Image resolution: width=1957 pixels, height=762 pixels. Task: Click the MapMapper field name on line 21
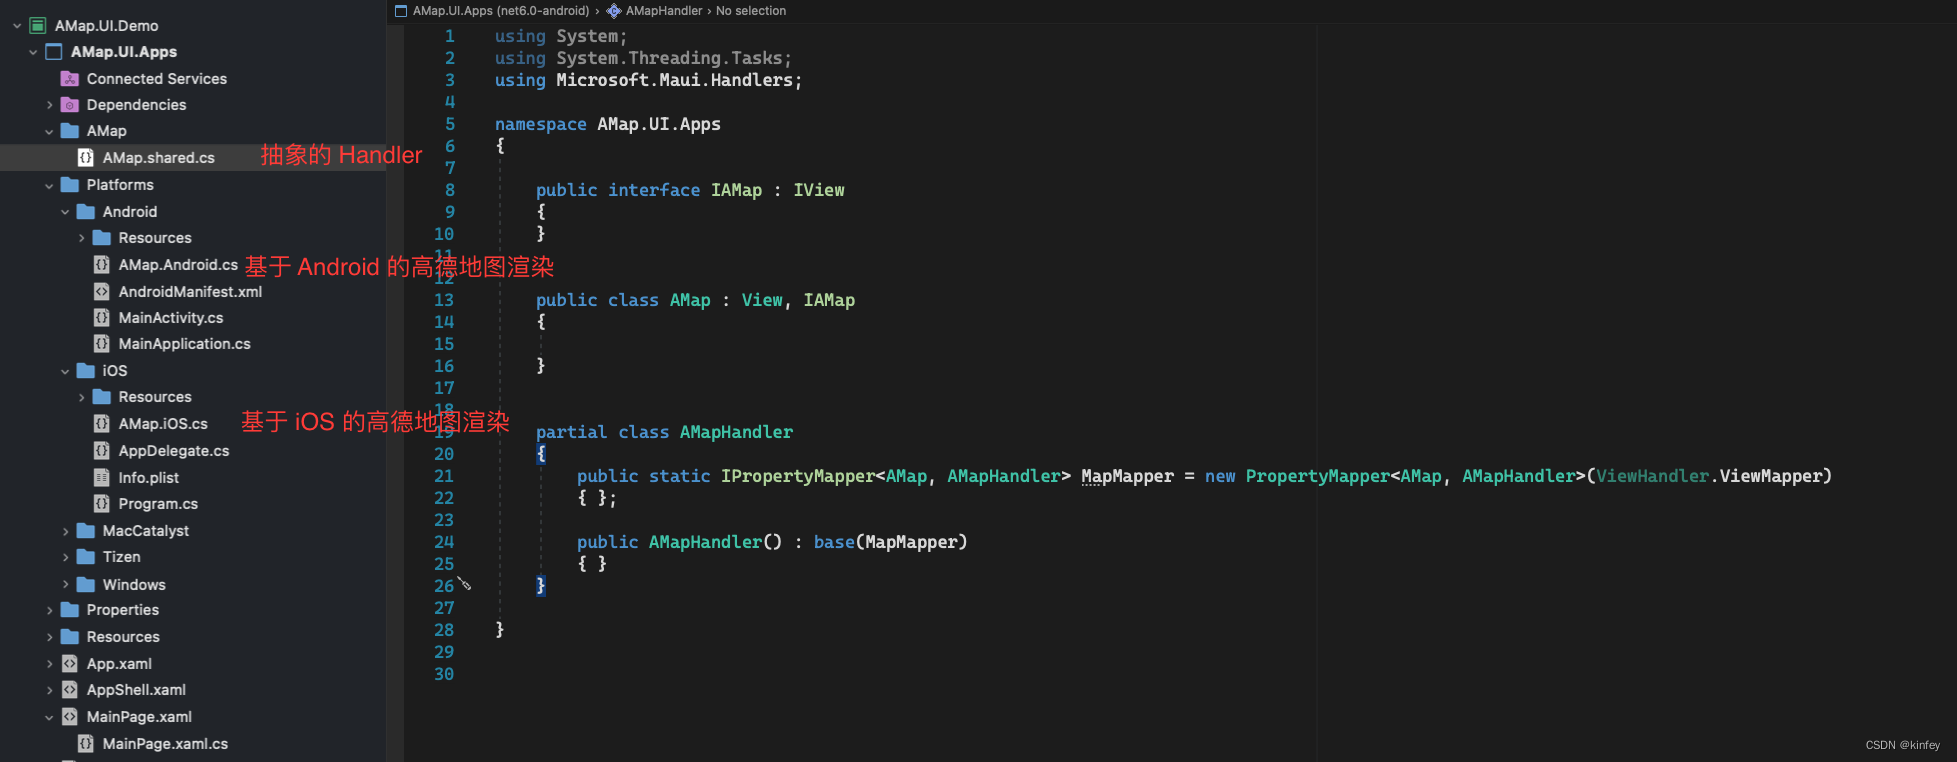[x=1127, y=476]
